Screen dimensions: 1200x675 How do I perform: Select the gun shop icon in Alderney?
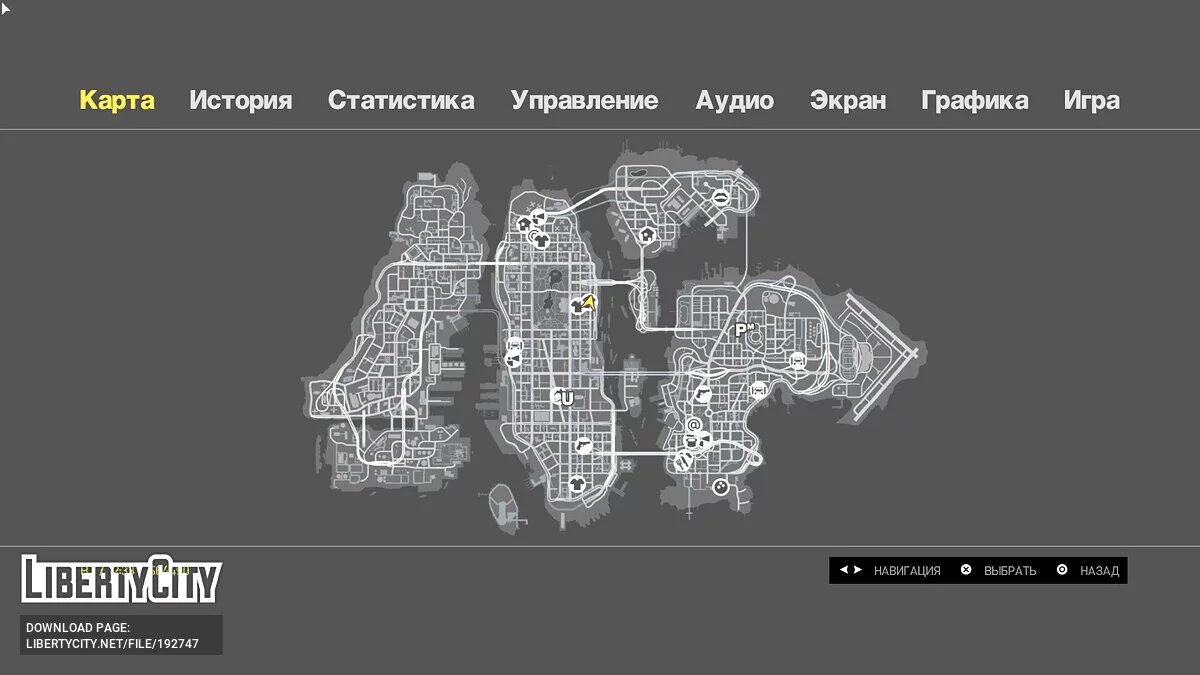[x=584, y=443]
